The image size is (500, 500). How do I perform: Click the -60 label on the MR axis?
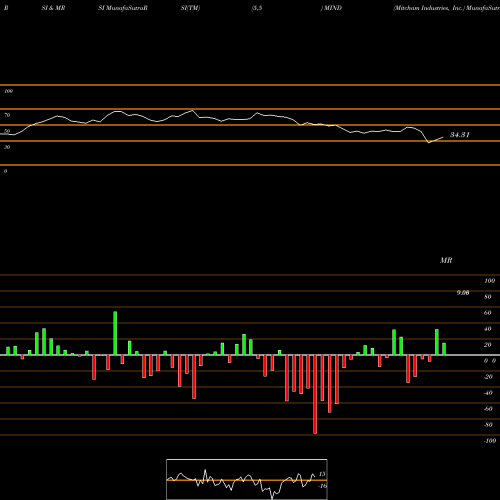[488, 409]
